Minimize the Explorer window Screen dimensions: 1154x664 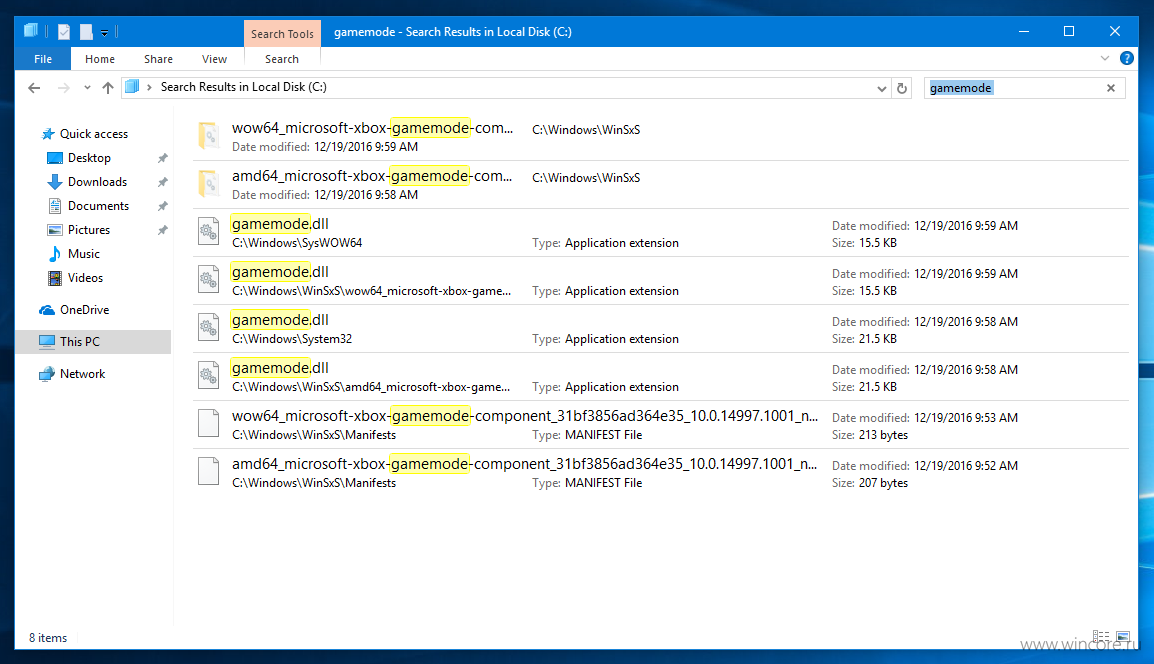pyautogui.click(x=1024, y=31)
